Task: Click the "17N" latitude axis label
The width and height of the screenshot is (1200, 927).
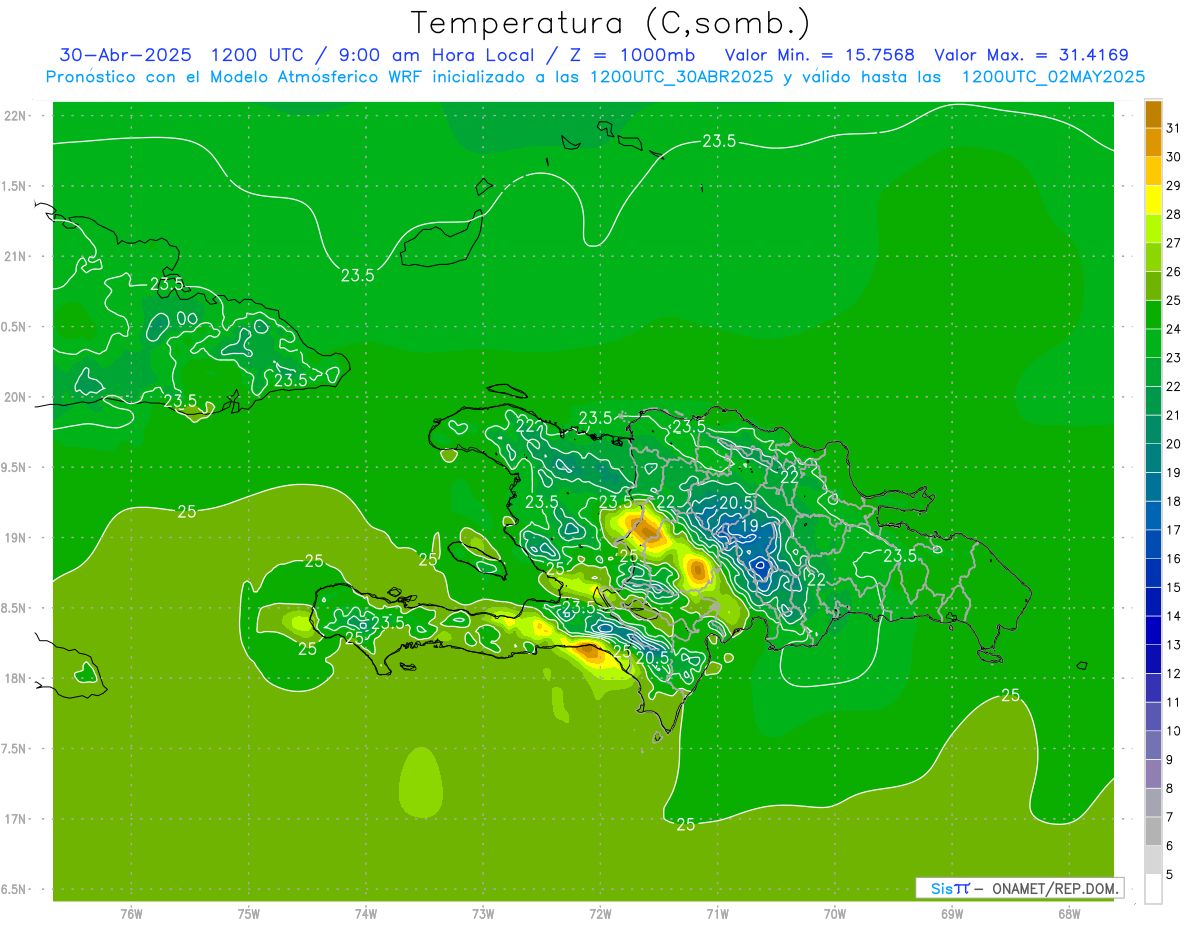Action: (x=15, y=819)
